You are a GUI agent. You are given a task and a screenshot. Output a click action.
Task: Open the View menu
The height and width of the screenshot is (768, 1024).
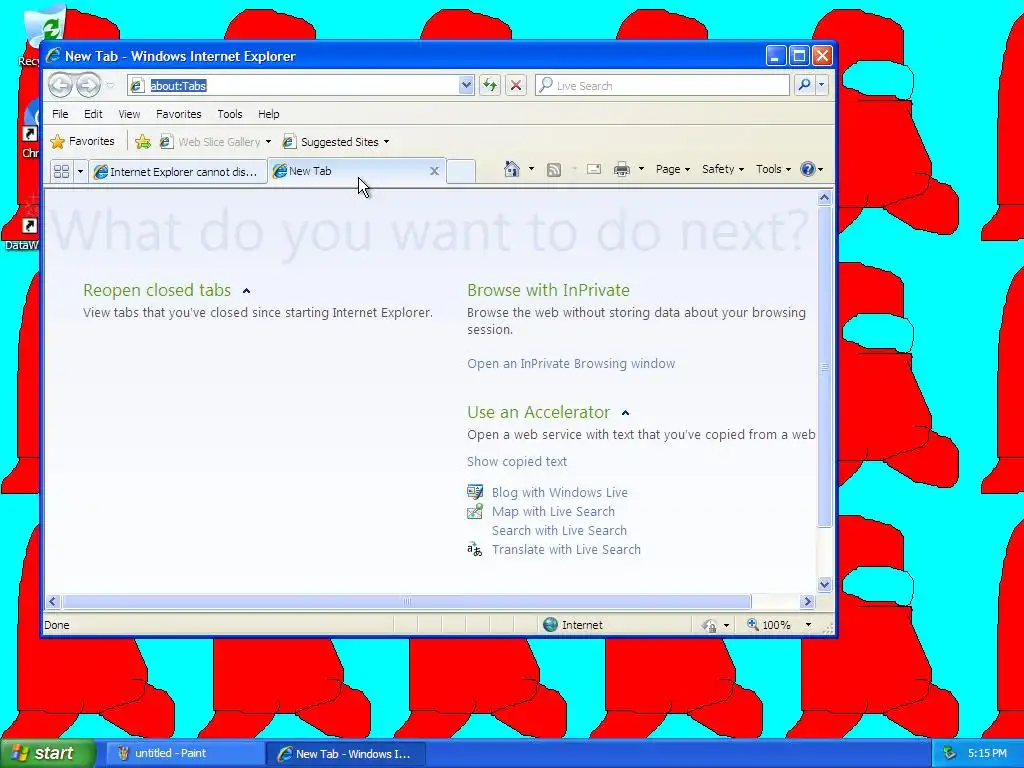click(x=129, y=114)
